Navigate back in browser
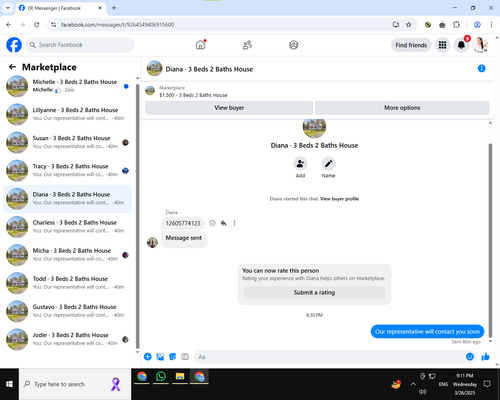This screenshot has width=500, height=400. [x=9, y=25]
